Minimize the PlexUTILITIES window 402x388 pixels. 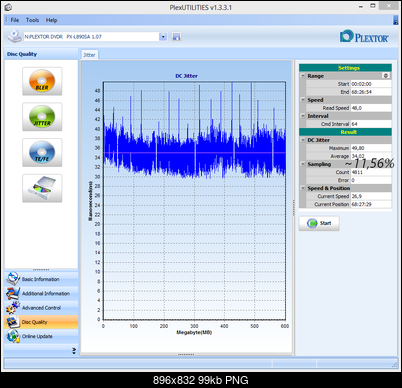tap(361, 6)
